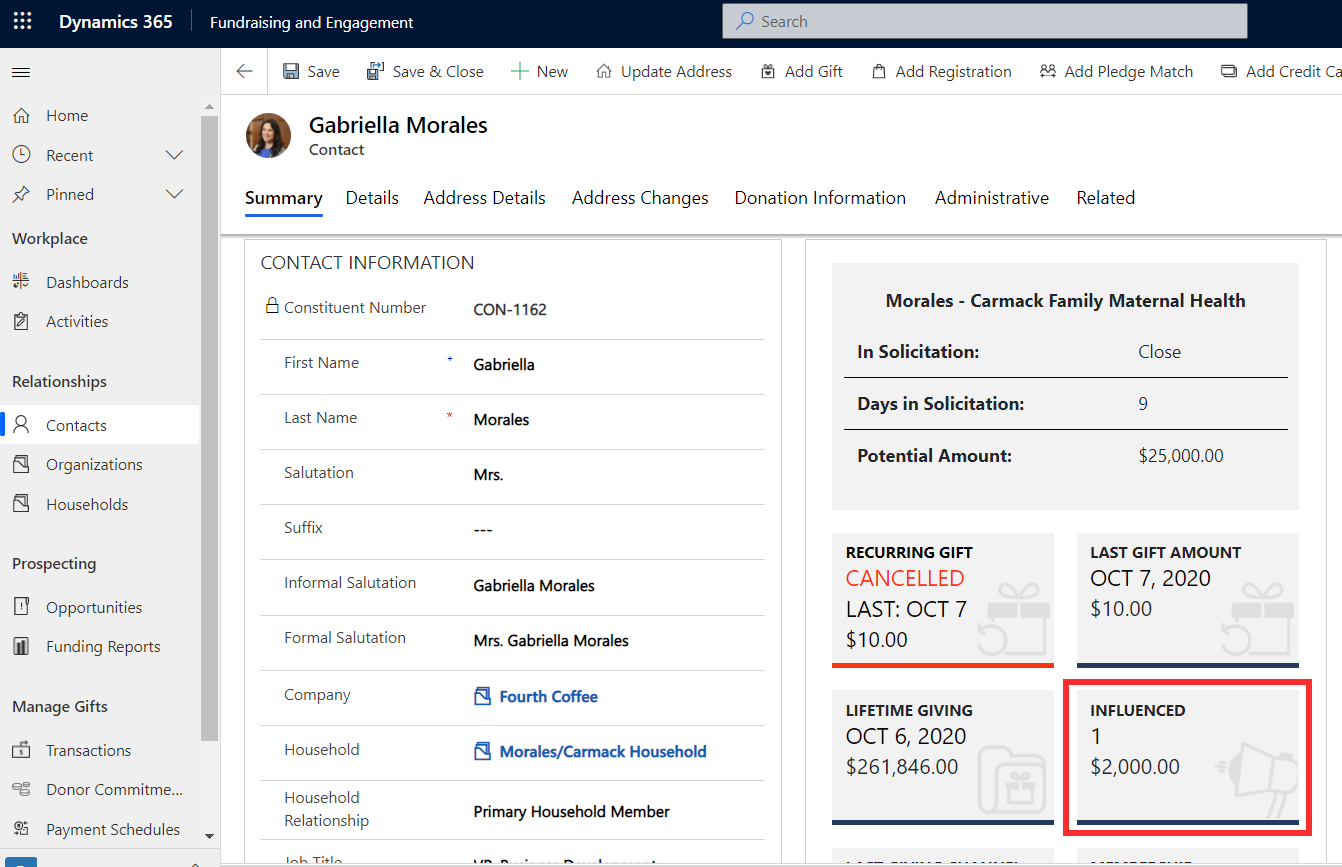Click the Add Gift icon

click(768, 71)
